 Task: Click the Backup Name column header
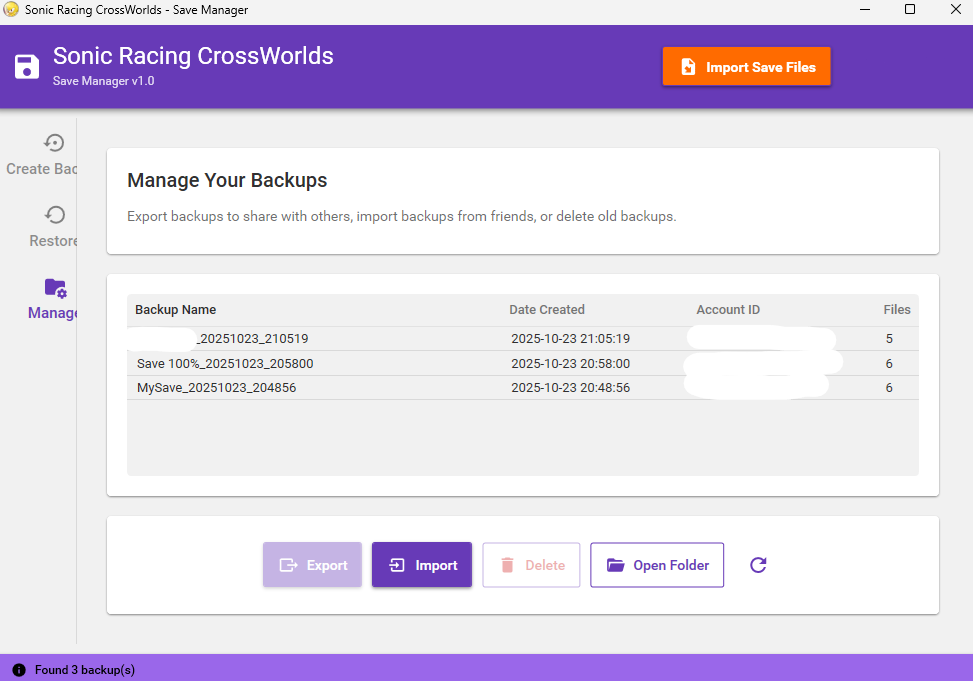coord(175,309)
